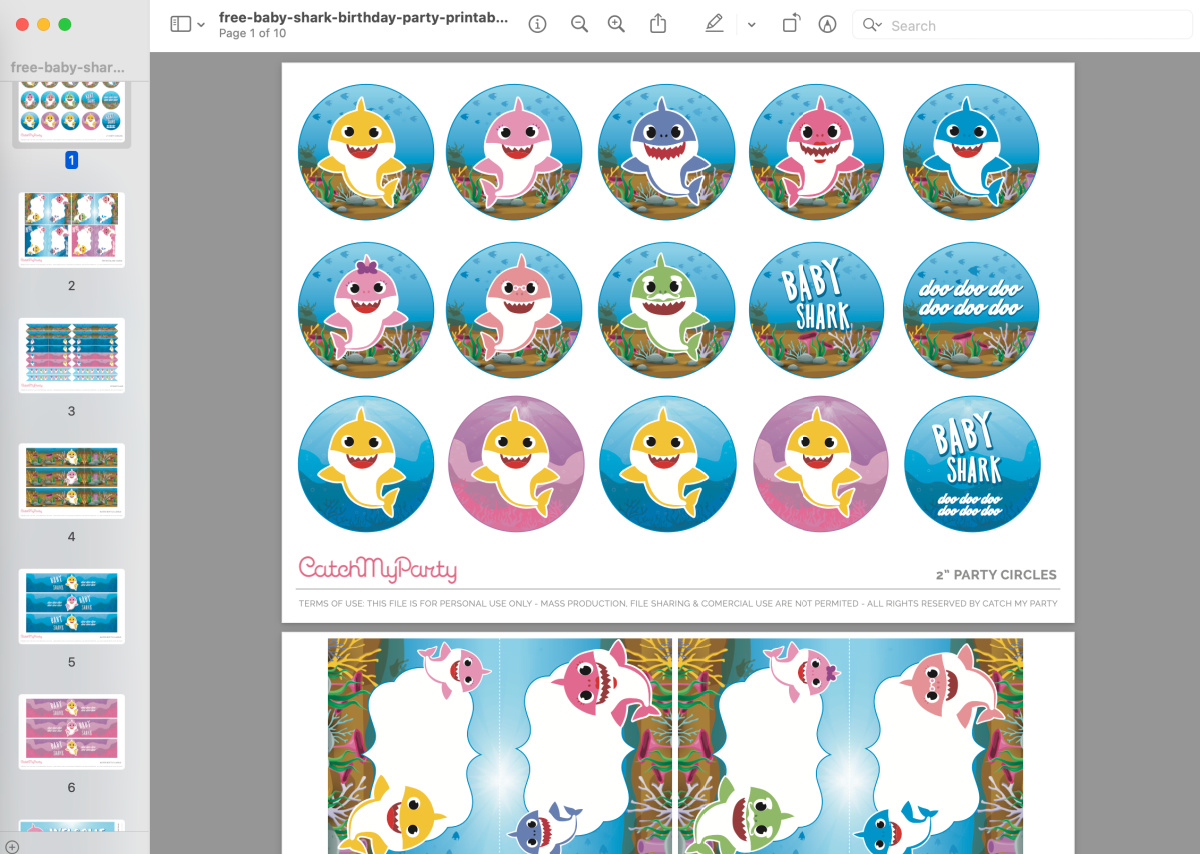This screenshot has width=1200, height=854.
Task: Open search options magnifier dropdown
Action: [871, 25]
